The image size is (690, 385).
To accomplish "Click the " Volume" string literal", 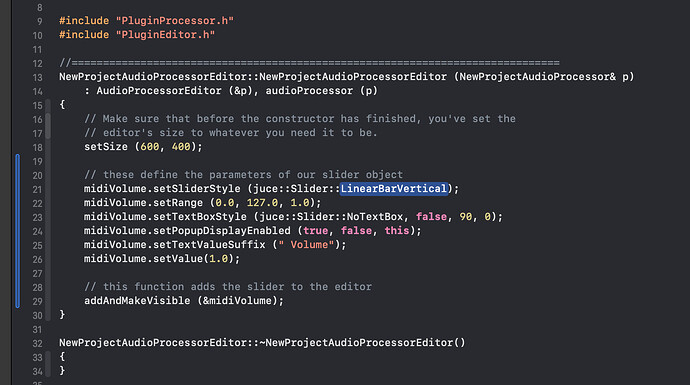I will [306, 245].
